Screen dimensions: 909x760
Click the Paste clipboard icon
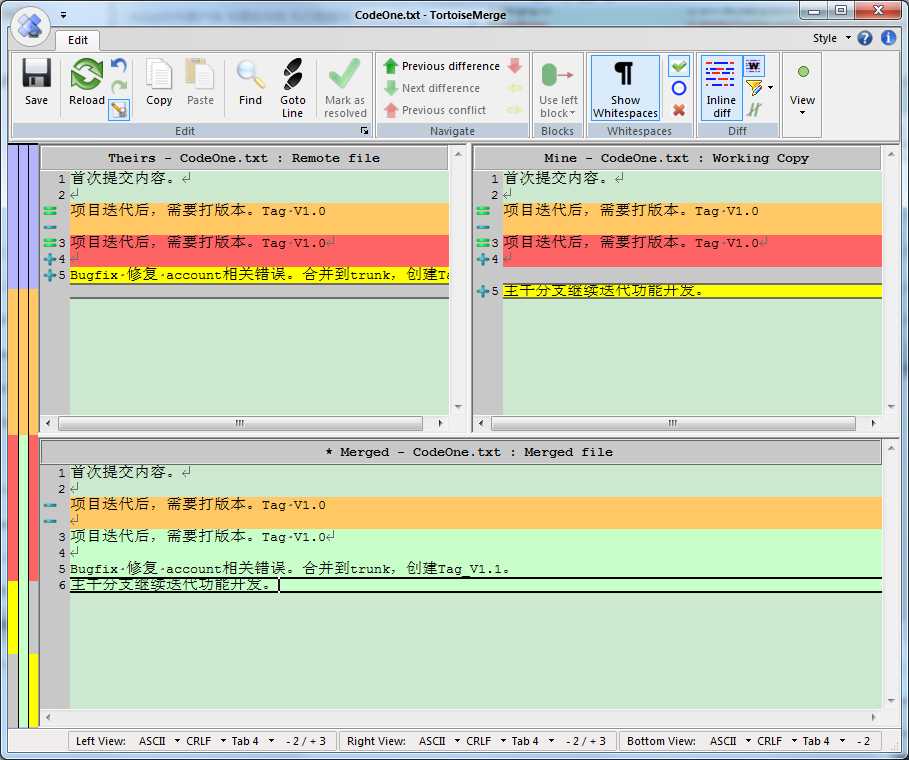[200, 82]
